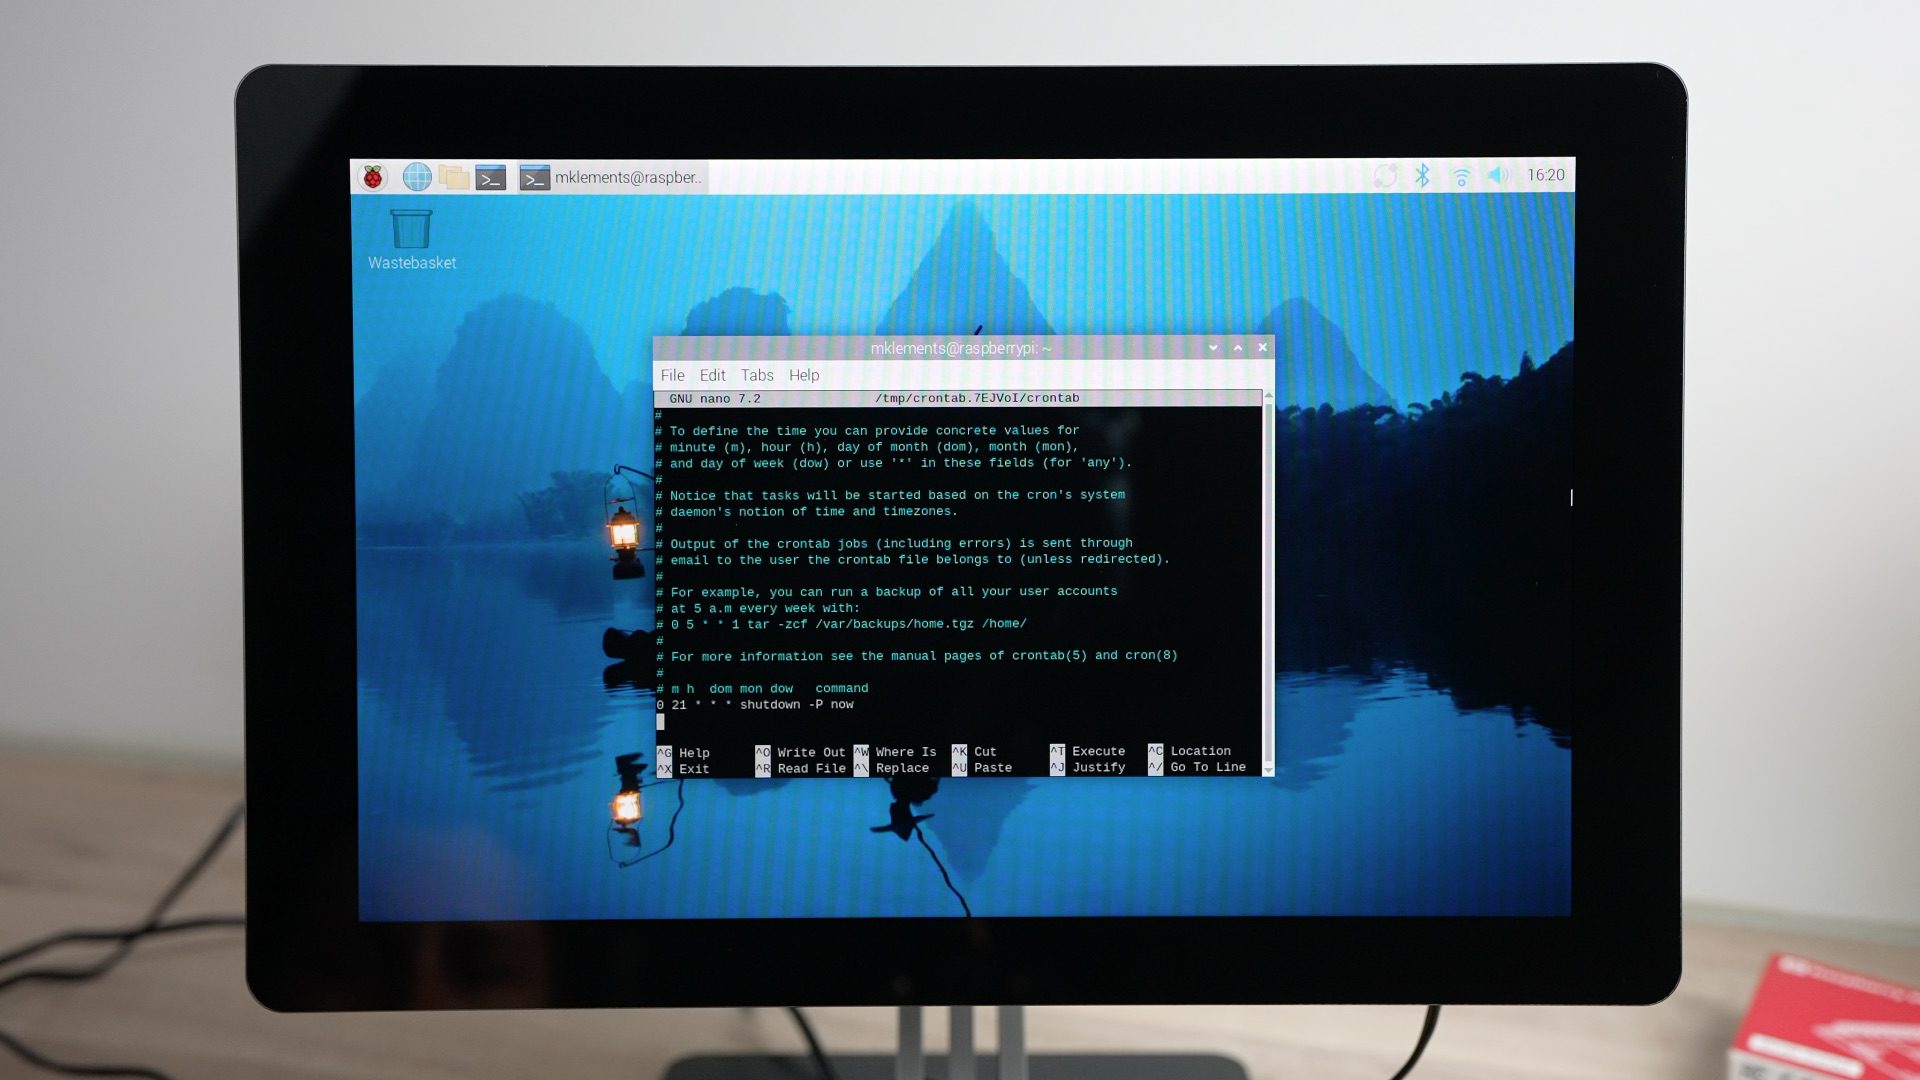
Task: Click the scrollbar's down arrow
Action: (x=1268, y=770)
